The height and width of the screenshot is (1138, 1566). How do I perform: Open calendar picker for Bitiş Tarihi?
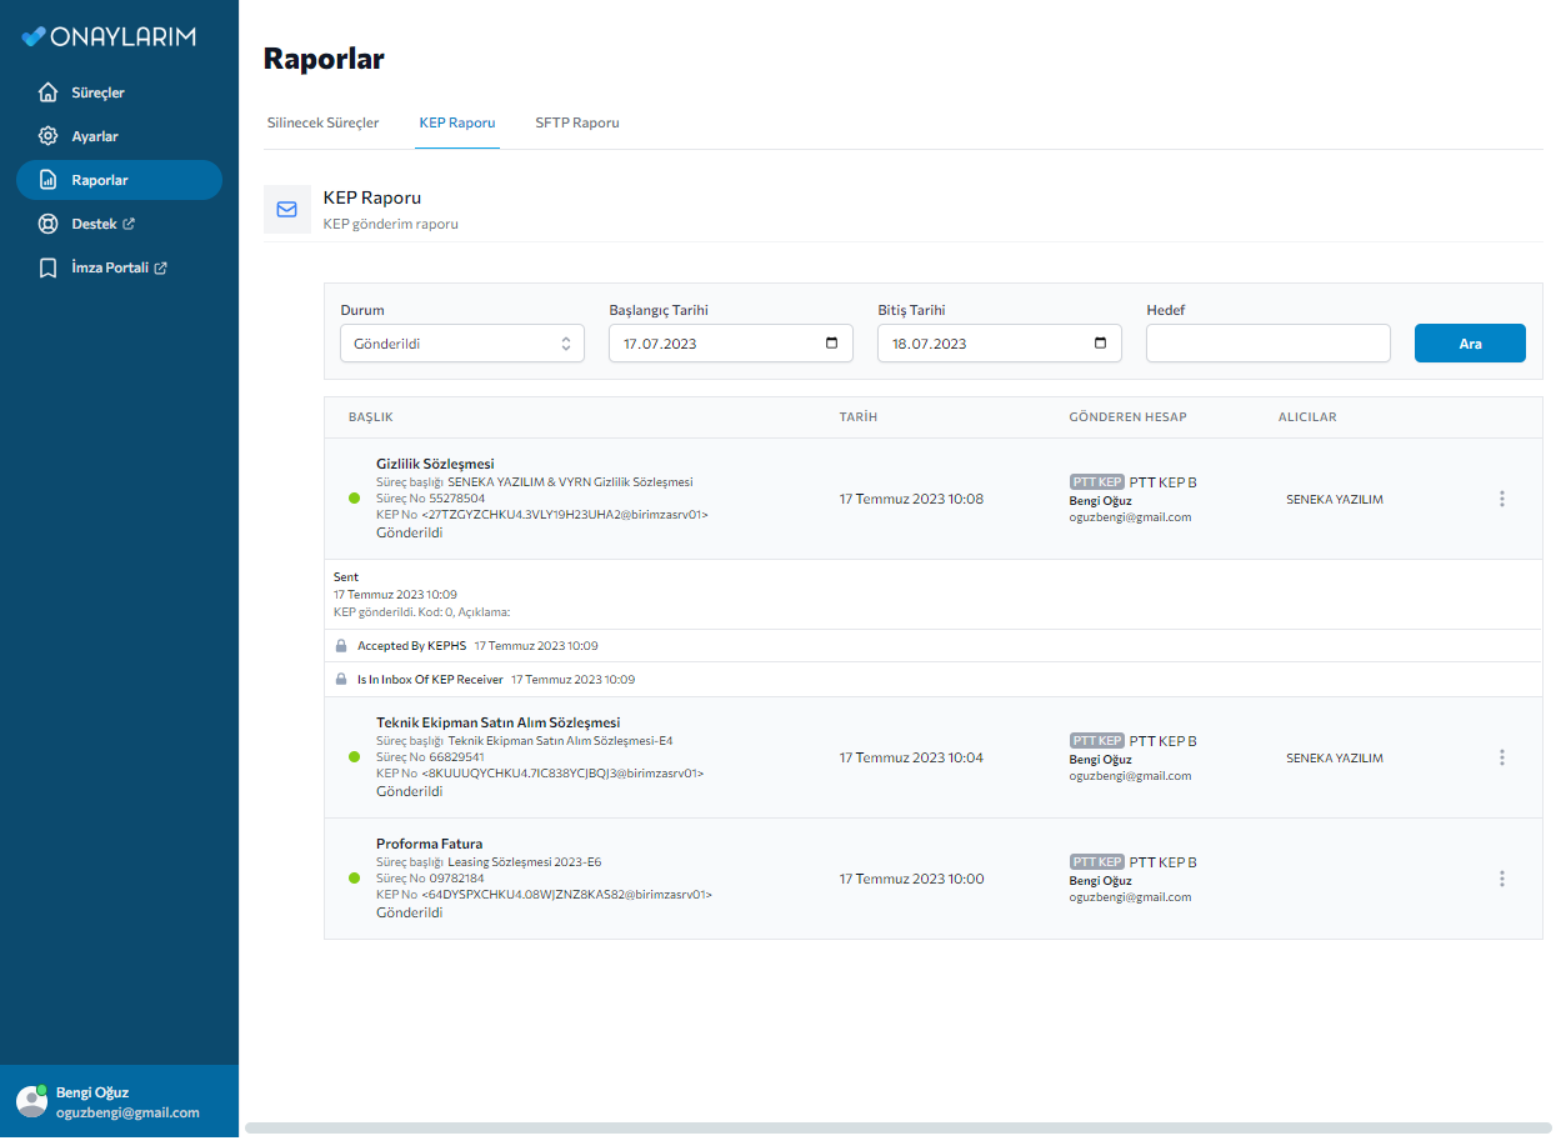click(1100, 343)
